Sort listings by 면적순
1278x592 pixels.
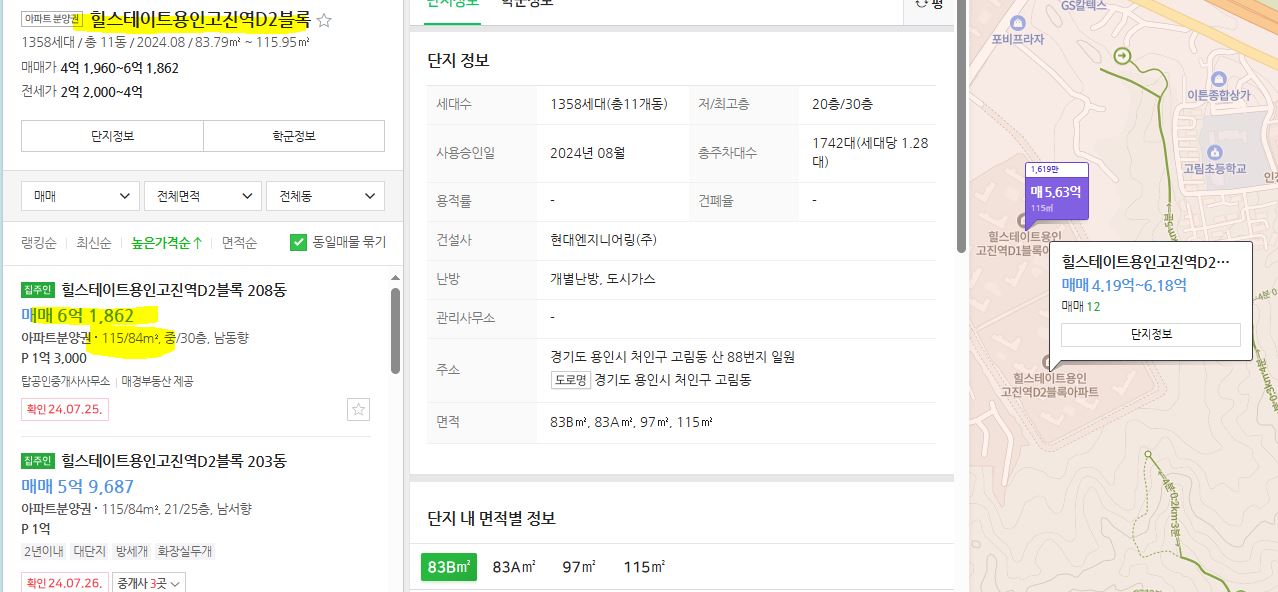tap(240, 243)
